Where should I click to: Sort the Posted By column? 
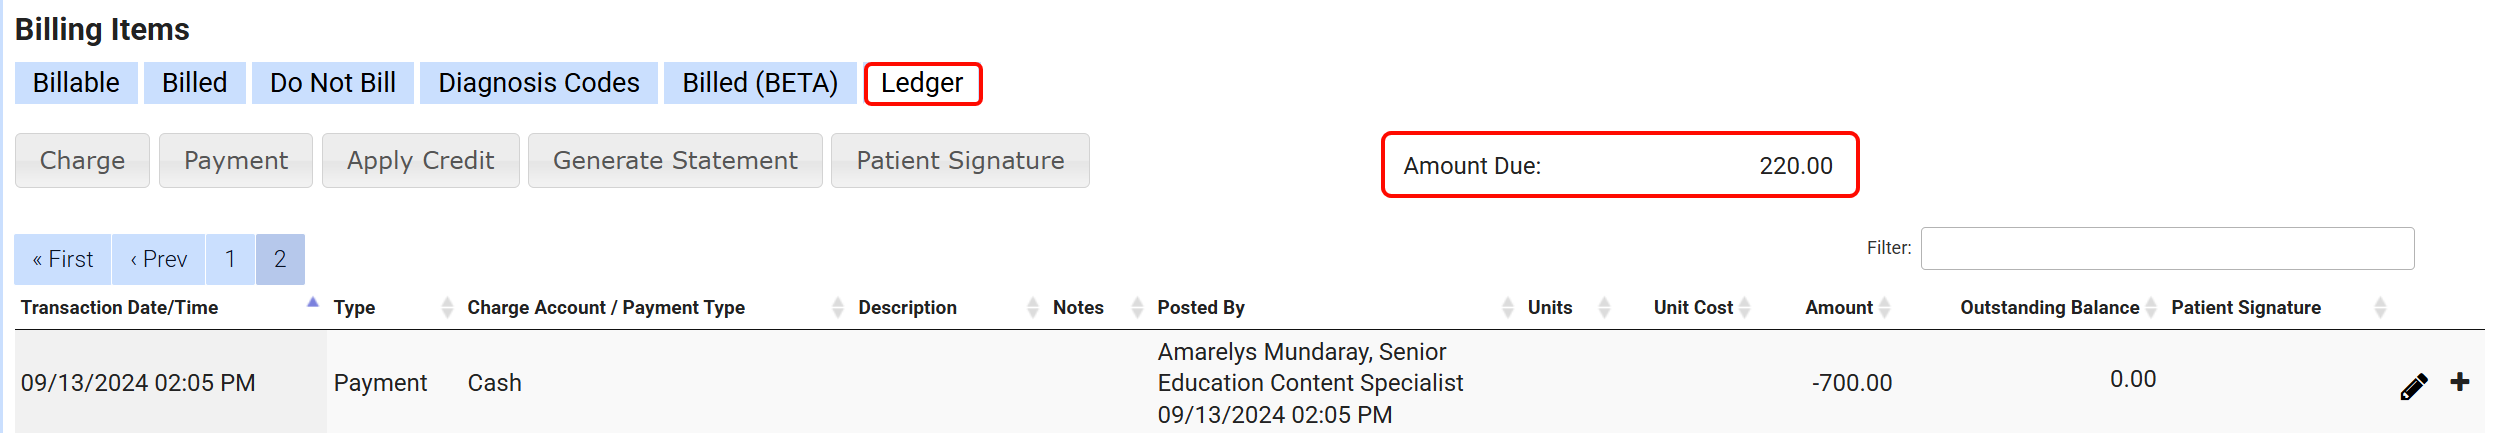point(1507,308)
